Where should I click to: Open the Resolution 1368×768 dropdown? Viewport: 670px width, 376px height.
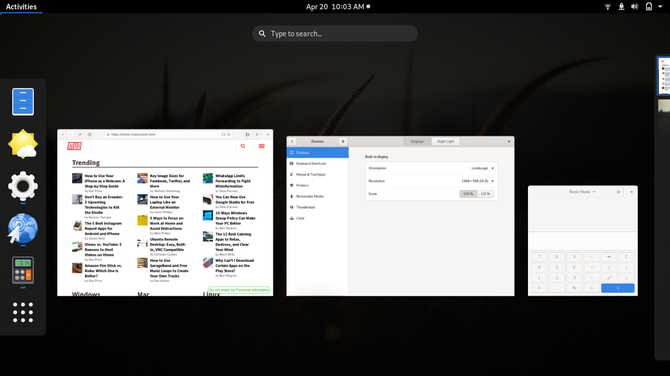(x=477, y=181)
